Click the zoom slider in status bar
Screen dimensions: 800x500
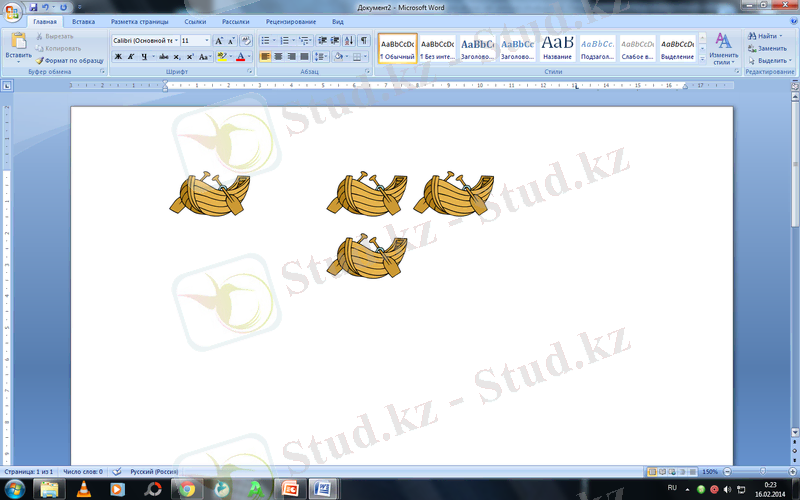764,471
